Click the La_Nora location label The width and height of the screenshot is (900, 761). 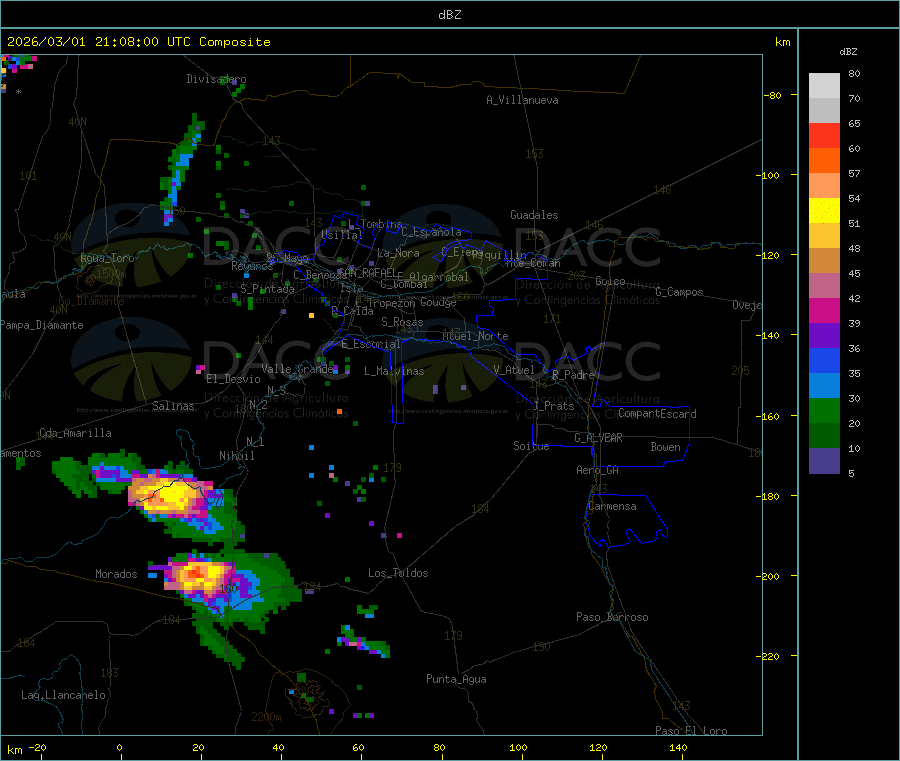pos(398,253)
